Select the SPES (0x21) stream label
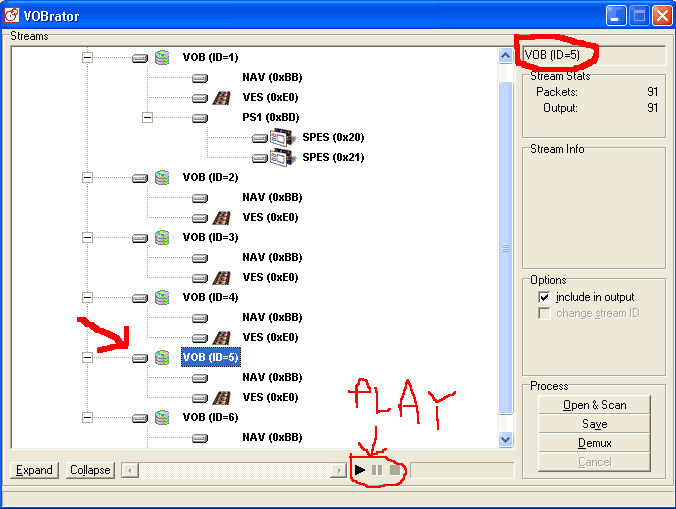The height and width of the screenshot is (509, 676). point(333,157)
